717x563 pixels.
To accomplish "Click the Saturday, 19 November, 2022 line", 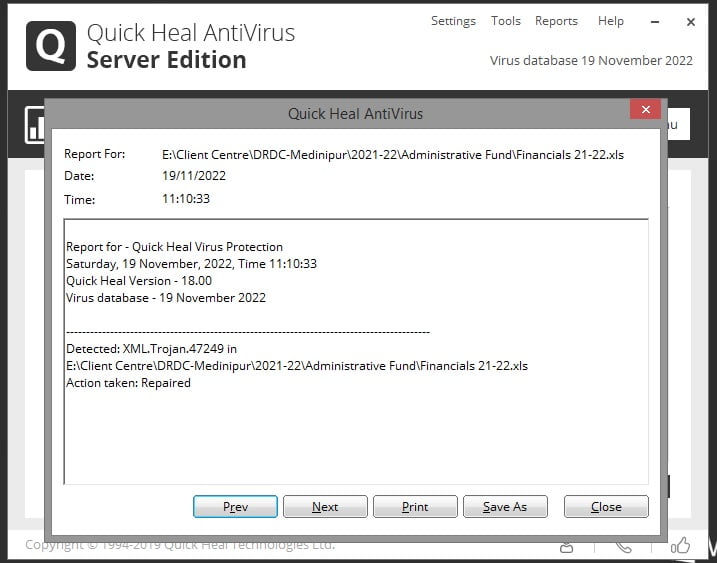I will click(191, 264).
